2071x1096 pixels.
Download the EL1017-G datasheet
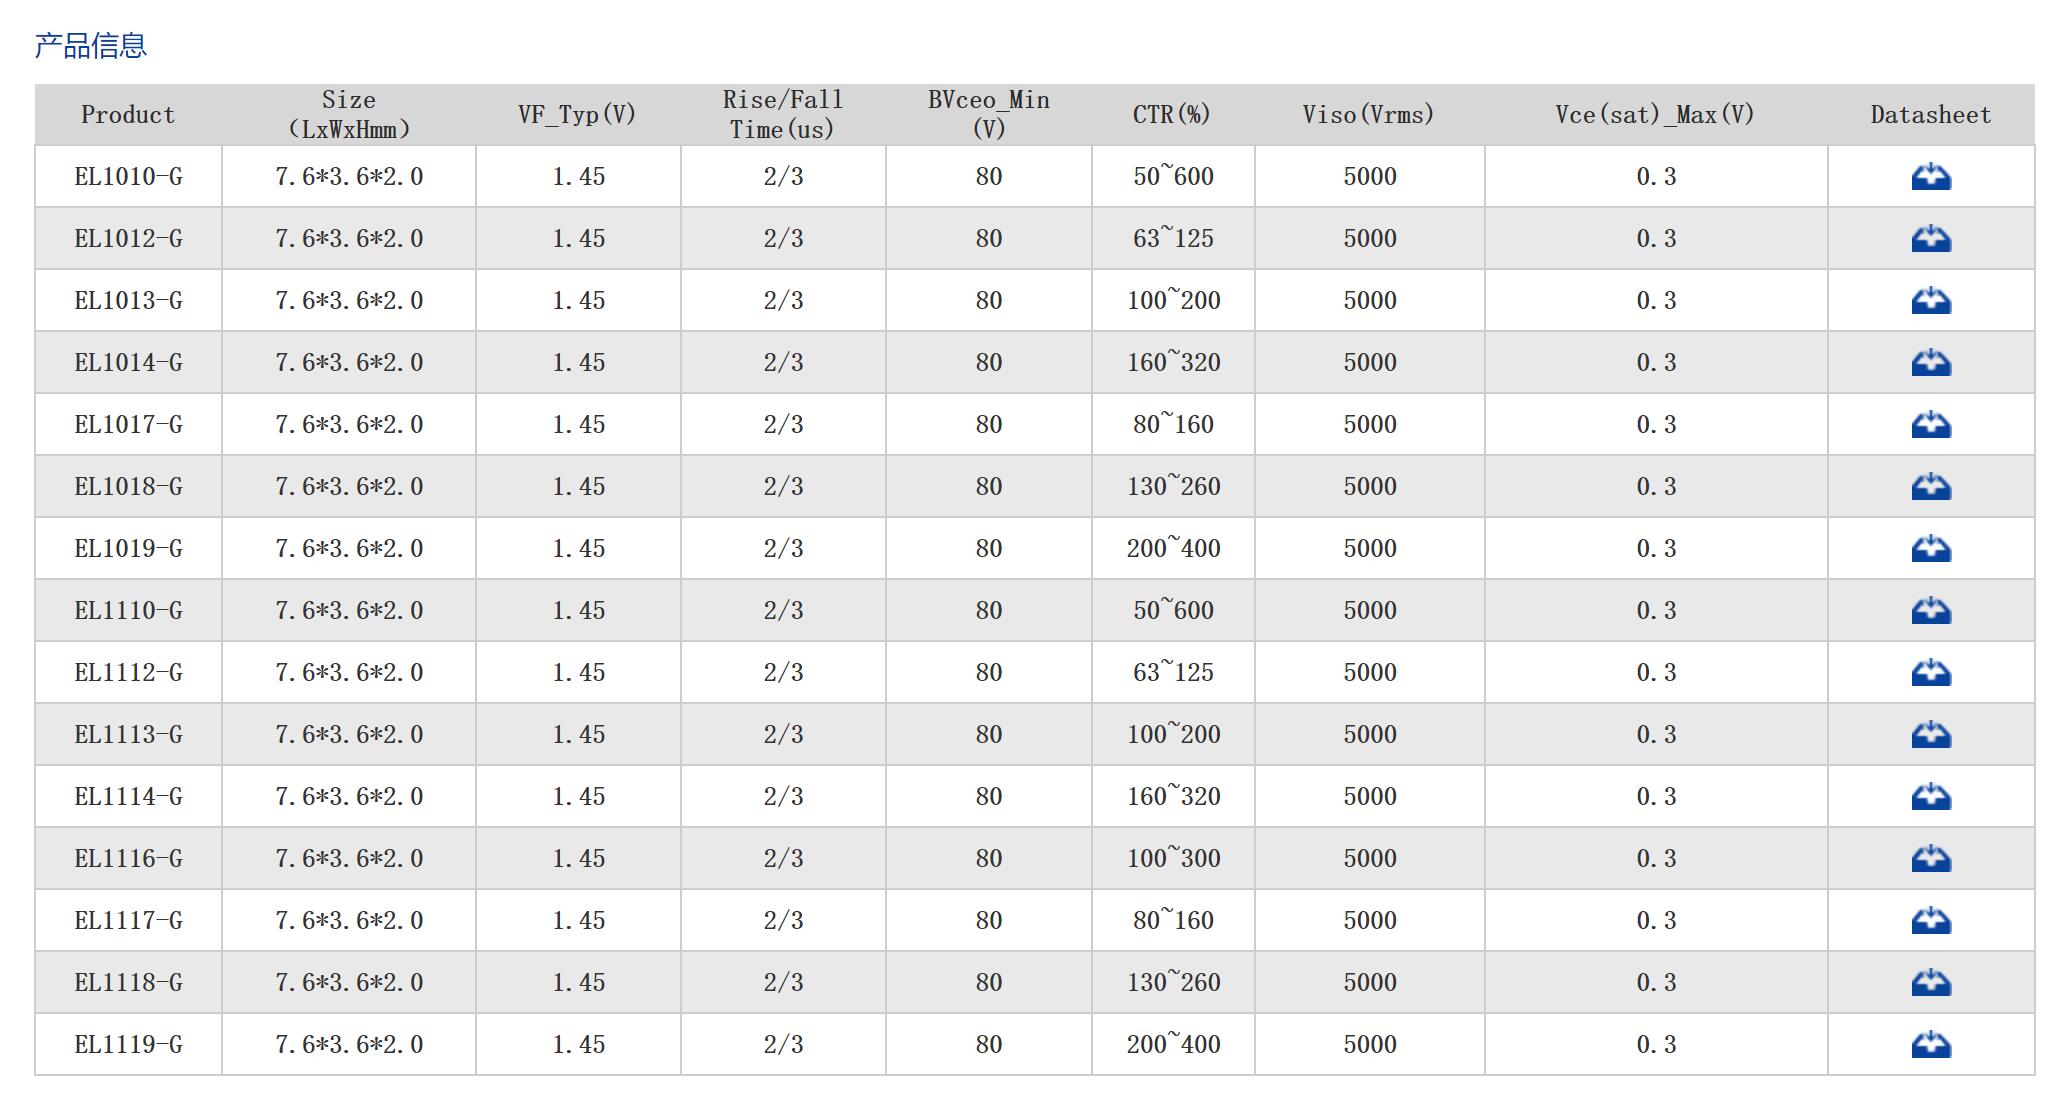coord(1930,425)
